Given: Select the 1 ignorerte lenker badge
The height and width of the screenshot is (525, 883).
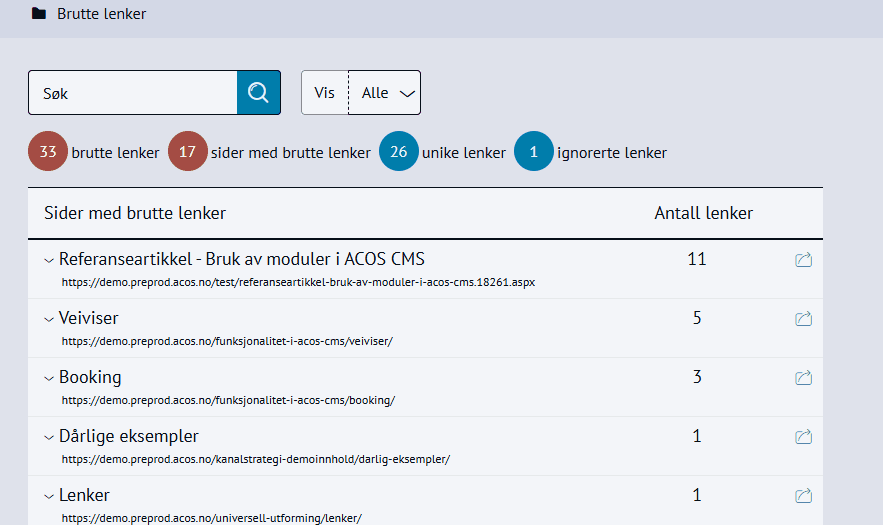Looking at the screenshot, I should (x=534, y=152).
